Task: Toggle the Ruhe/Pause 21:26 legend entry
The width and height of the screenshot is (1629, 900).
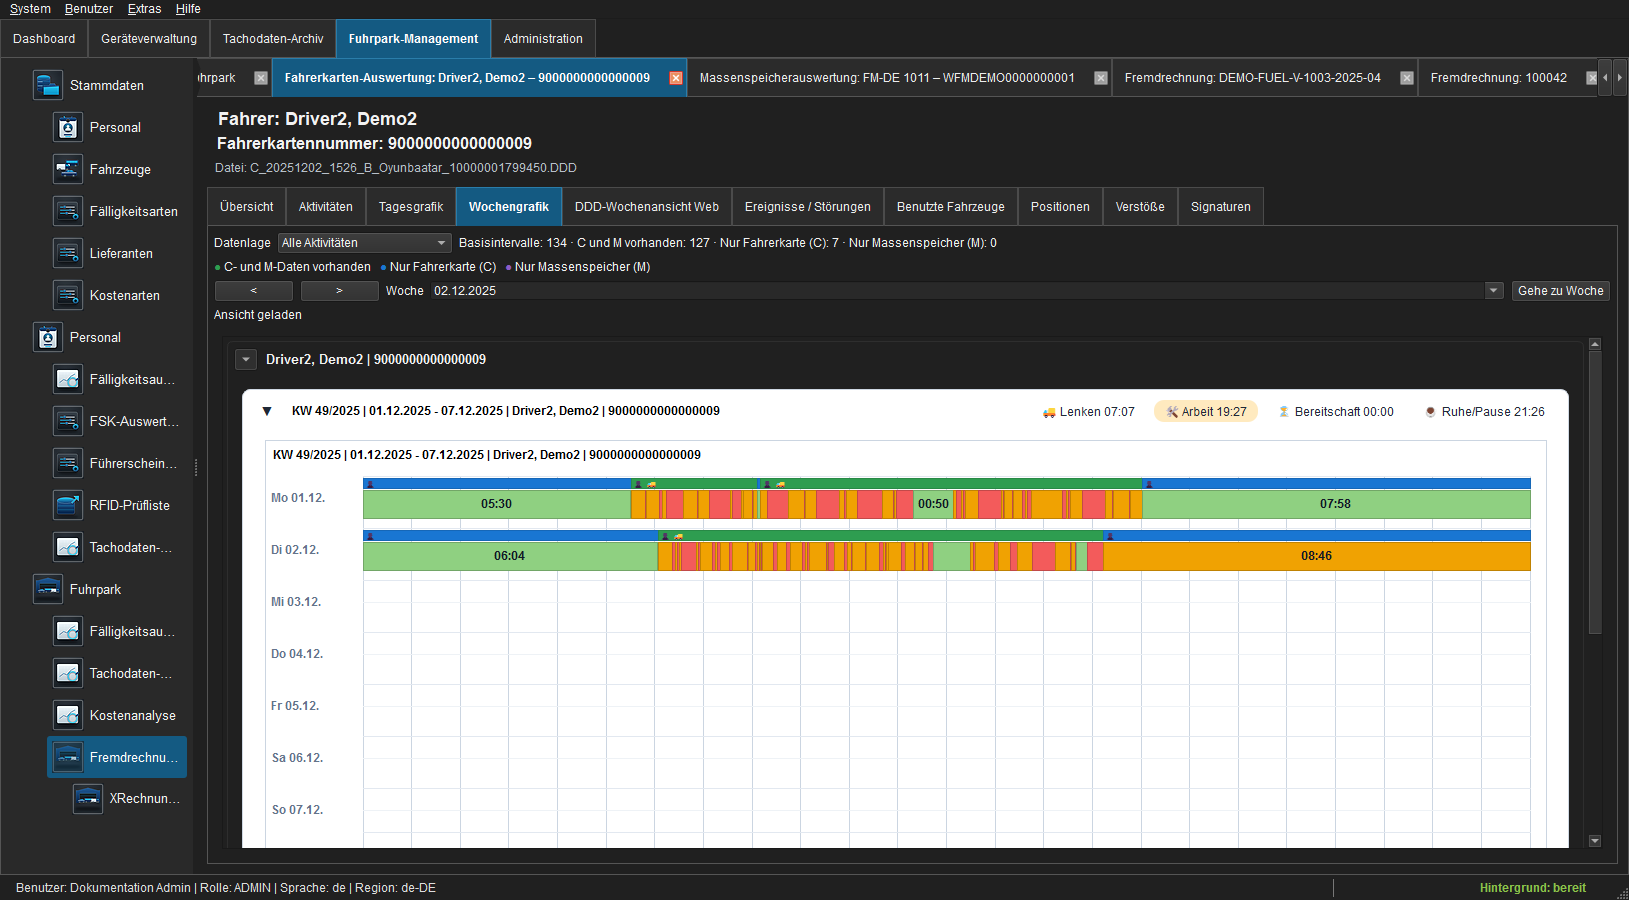Action: [x=1485, y=412]
